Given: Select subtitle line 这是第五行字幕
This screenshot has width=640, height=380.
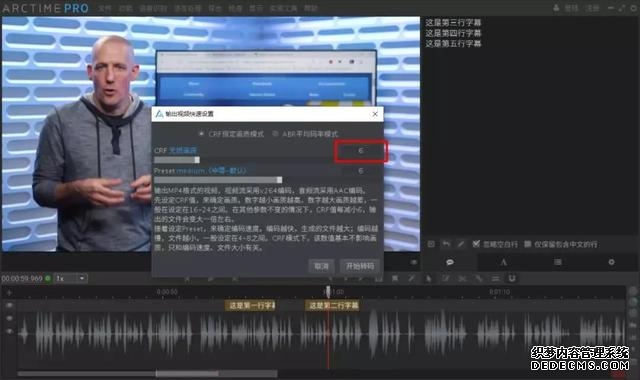Looking at the screenshot, I should 453,44.
